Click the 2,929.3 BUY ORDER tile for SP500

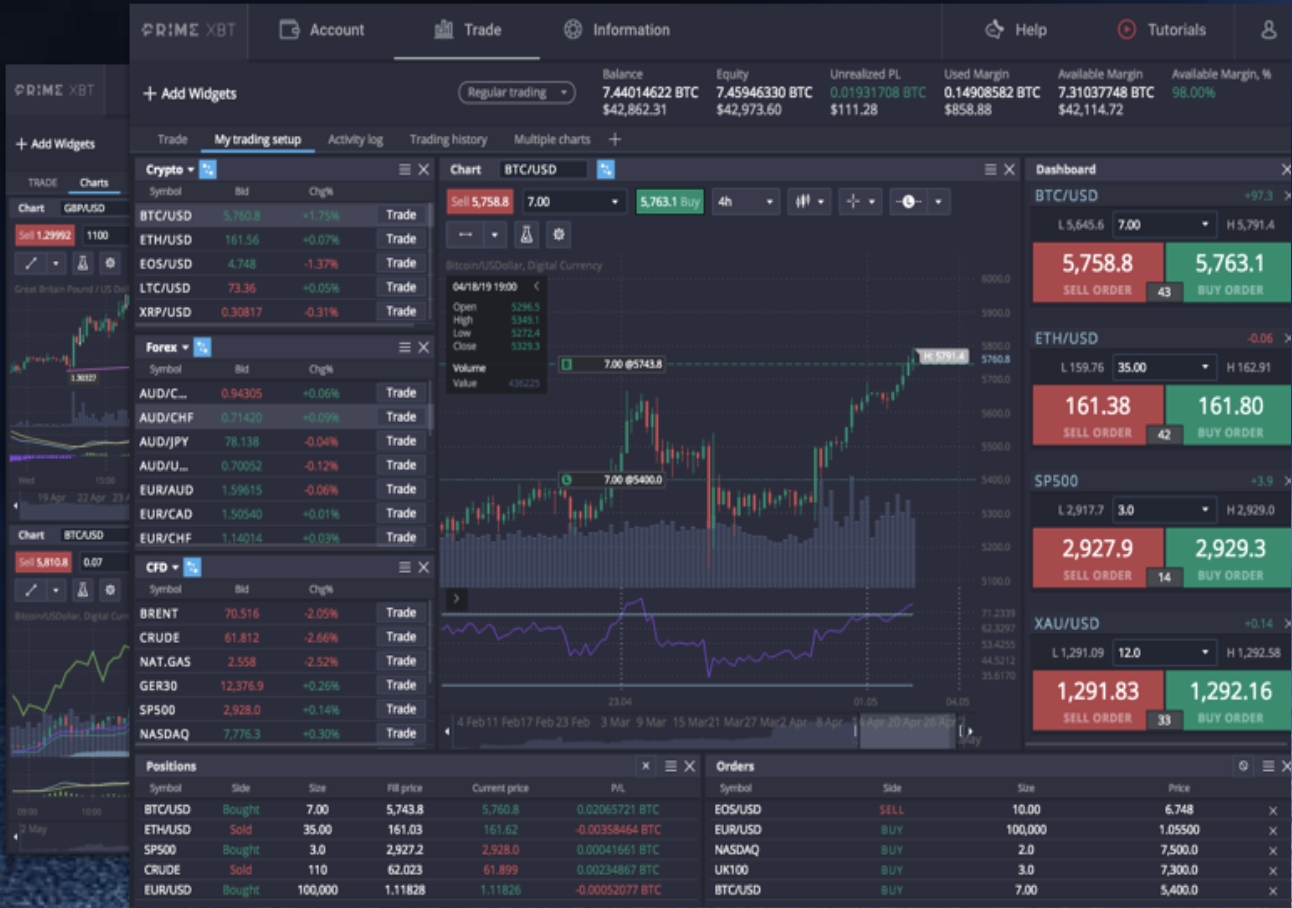click(1229, 558)
